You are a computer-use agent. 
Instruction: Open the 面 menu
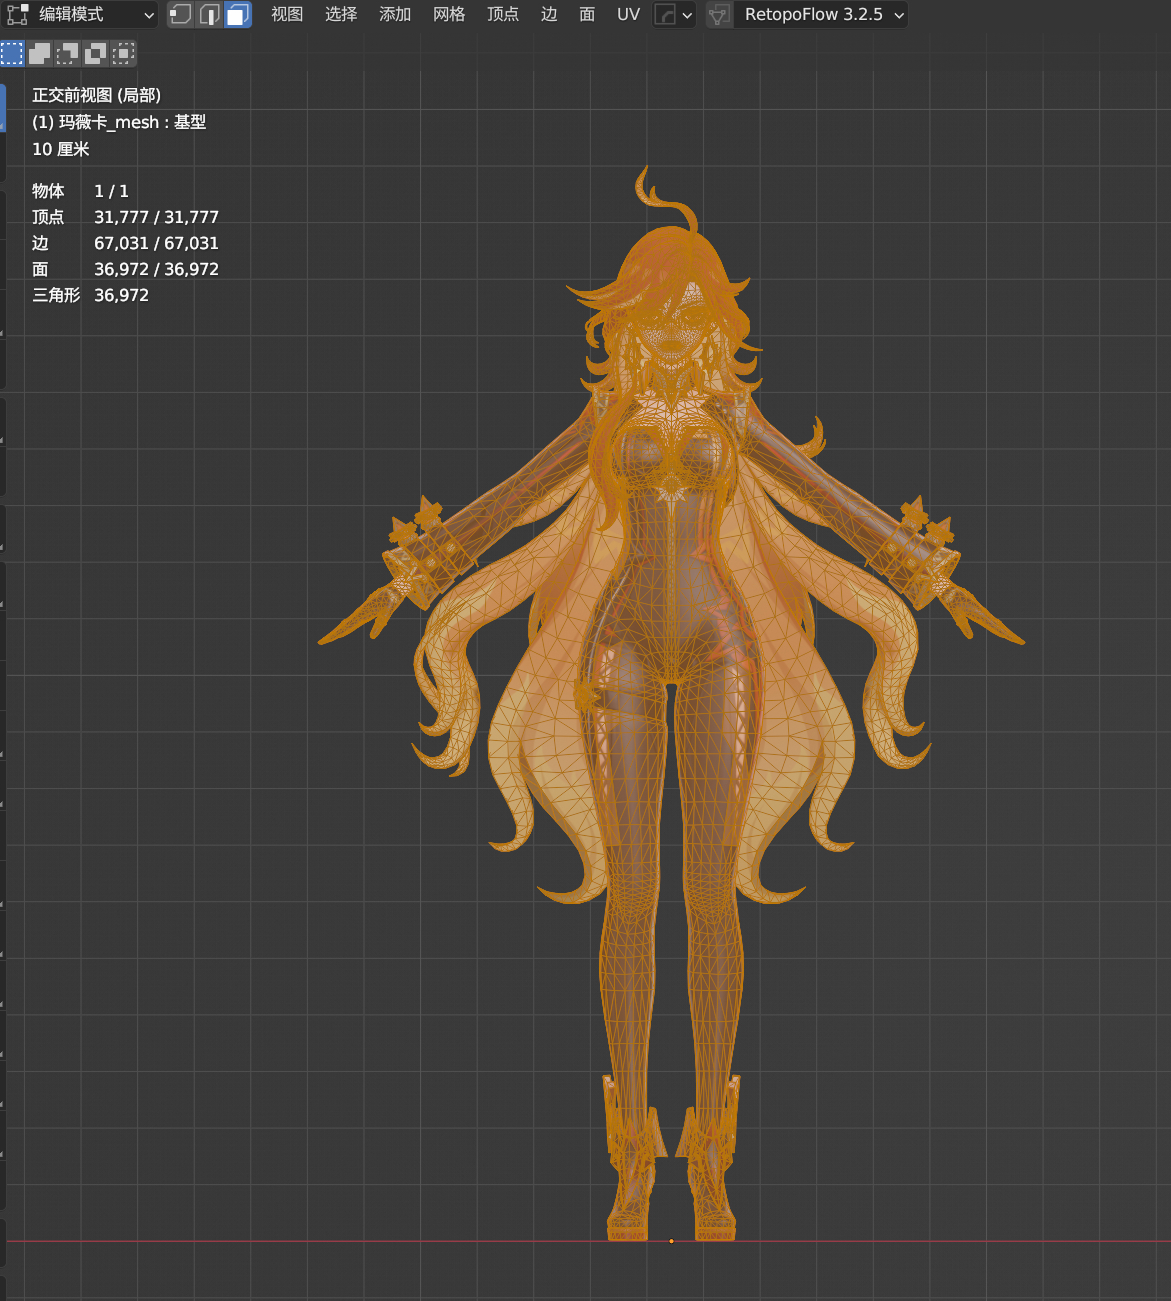click(587, 14)
